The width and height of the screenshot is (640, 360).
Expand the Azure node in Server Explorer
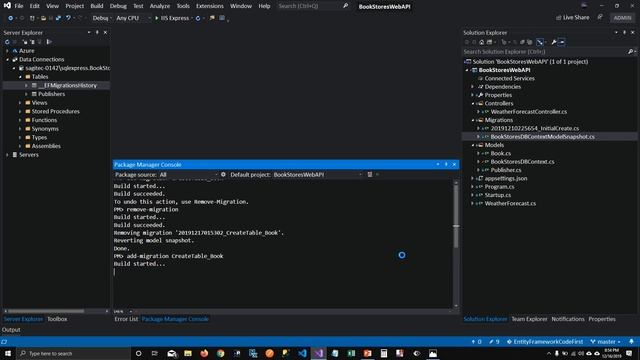[7, 51]
